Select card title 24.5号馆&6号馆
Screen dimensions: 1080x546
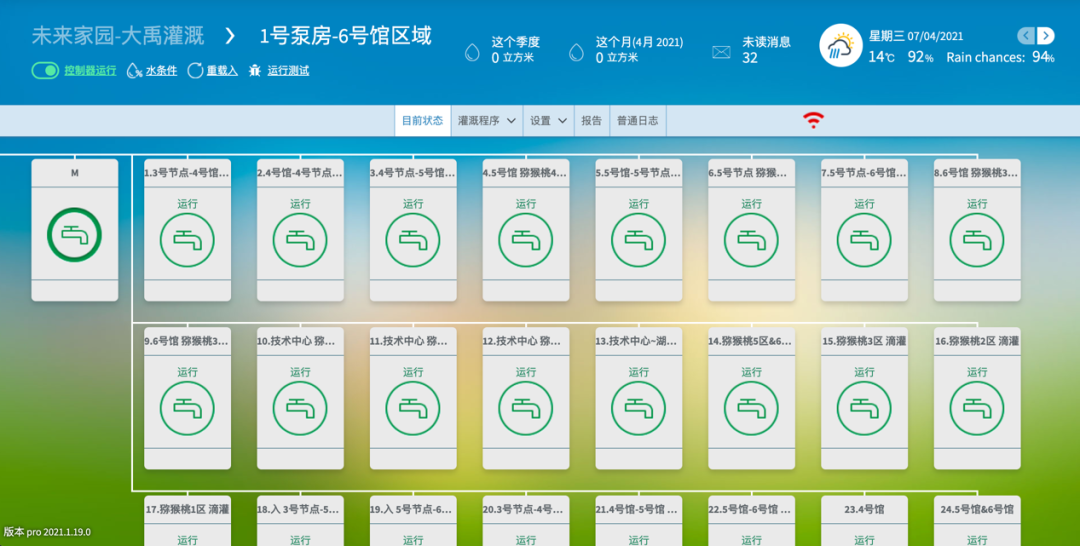977,510
